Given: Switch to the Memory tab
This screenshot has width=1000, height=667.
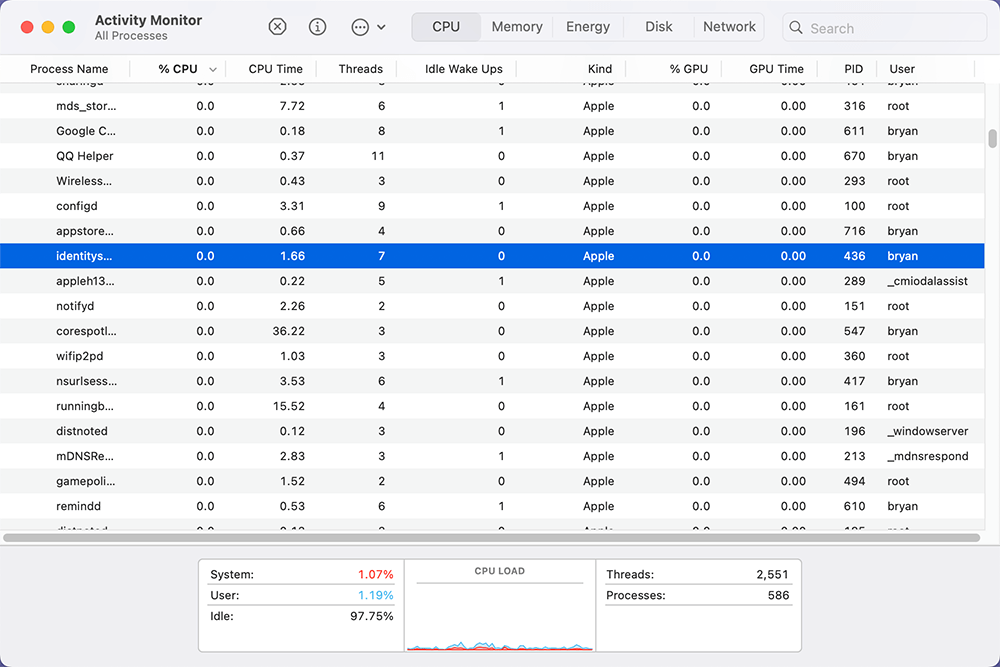Looking at the screenshot, I should (x=517, y=27).
